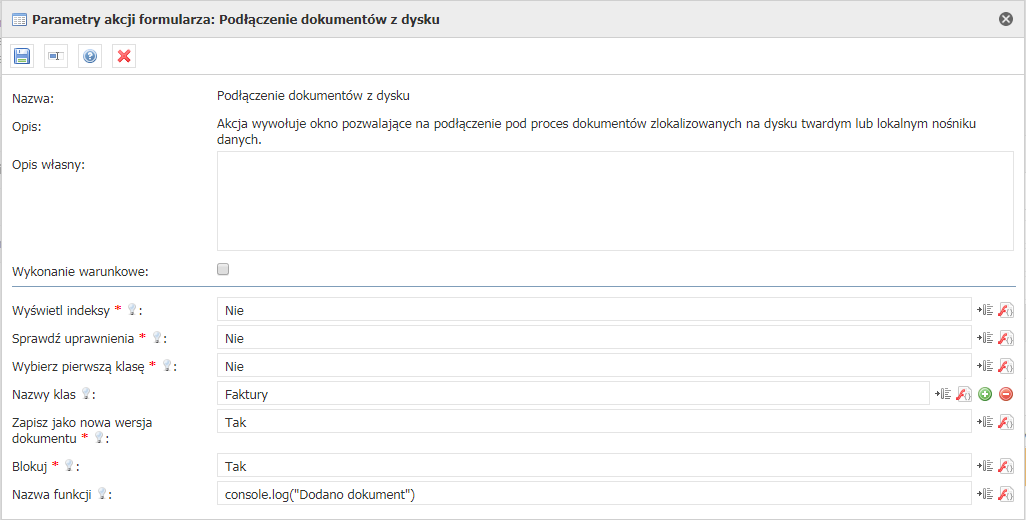Remove the Faktury class with the red minus icon
The height and width of the screenshot is (520, 1026).
(1006, 394)
